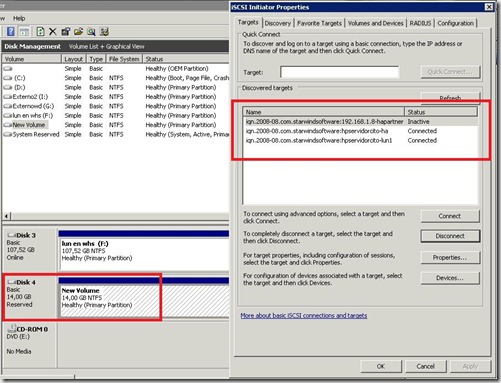Click the Disconnect button
The image size is (501, 383).
point(450,236)
